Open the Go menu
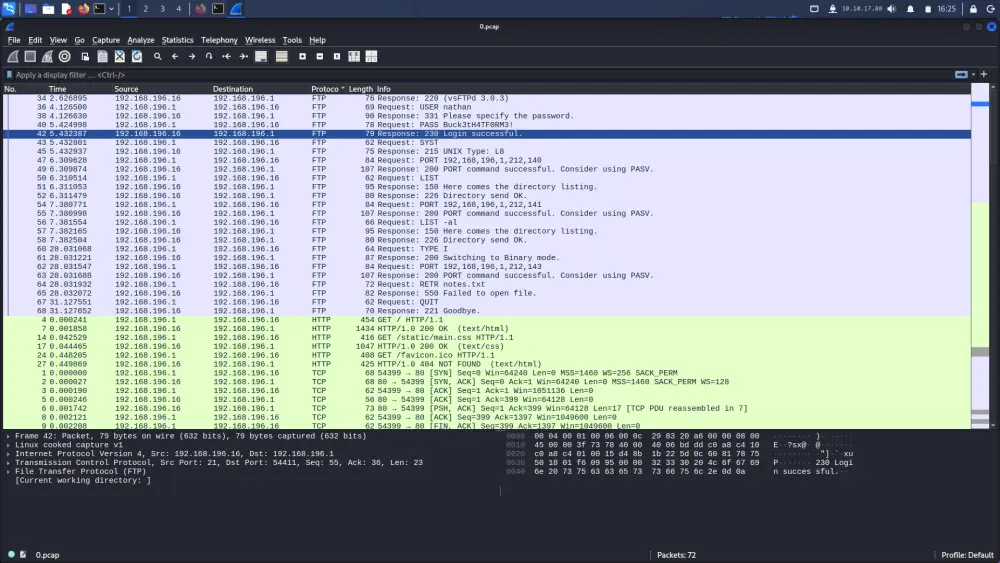1000x563 pixels. [x=79, y=40]
